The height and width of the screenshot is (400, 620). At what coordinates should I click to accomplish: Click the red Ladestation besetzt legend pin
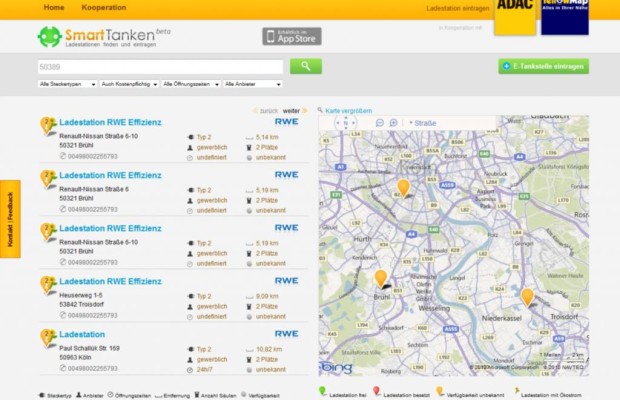376,391
